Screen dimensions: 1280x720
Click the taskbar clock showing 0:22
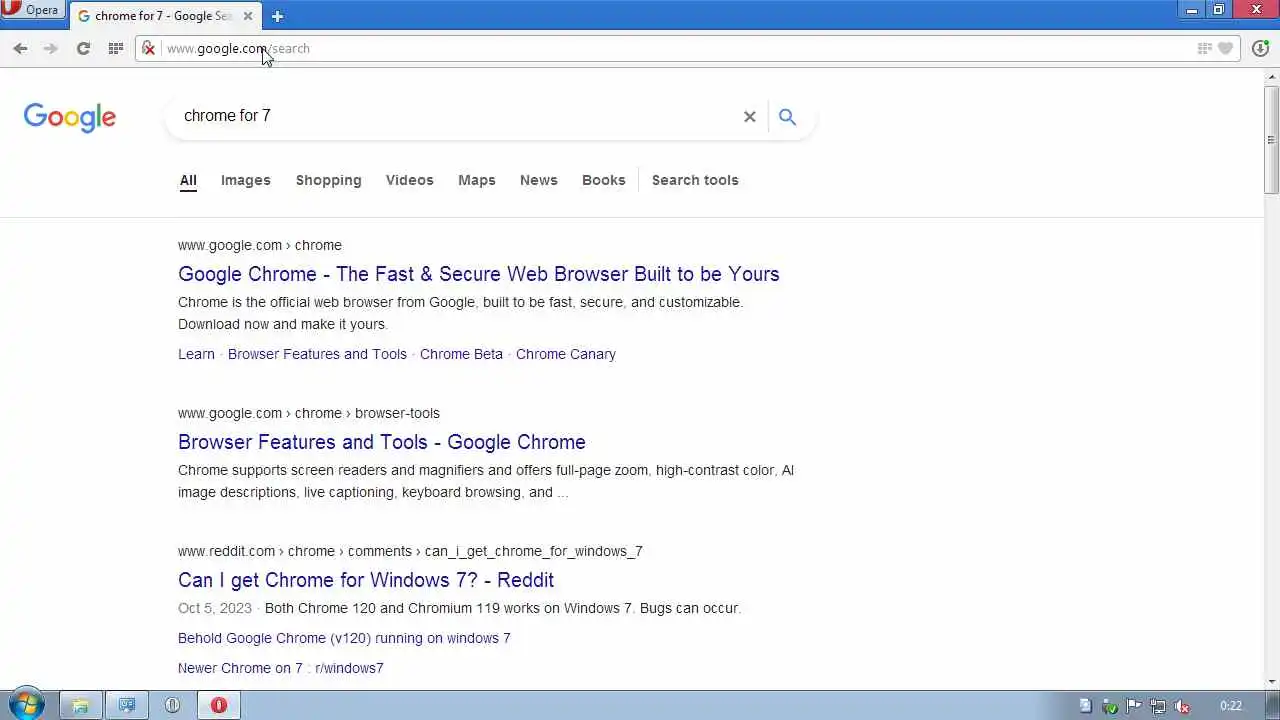(x=1231, y=706)
